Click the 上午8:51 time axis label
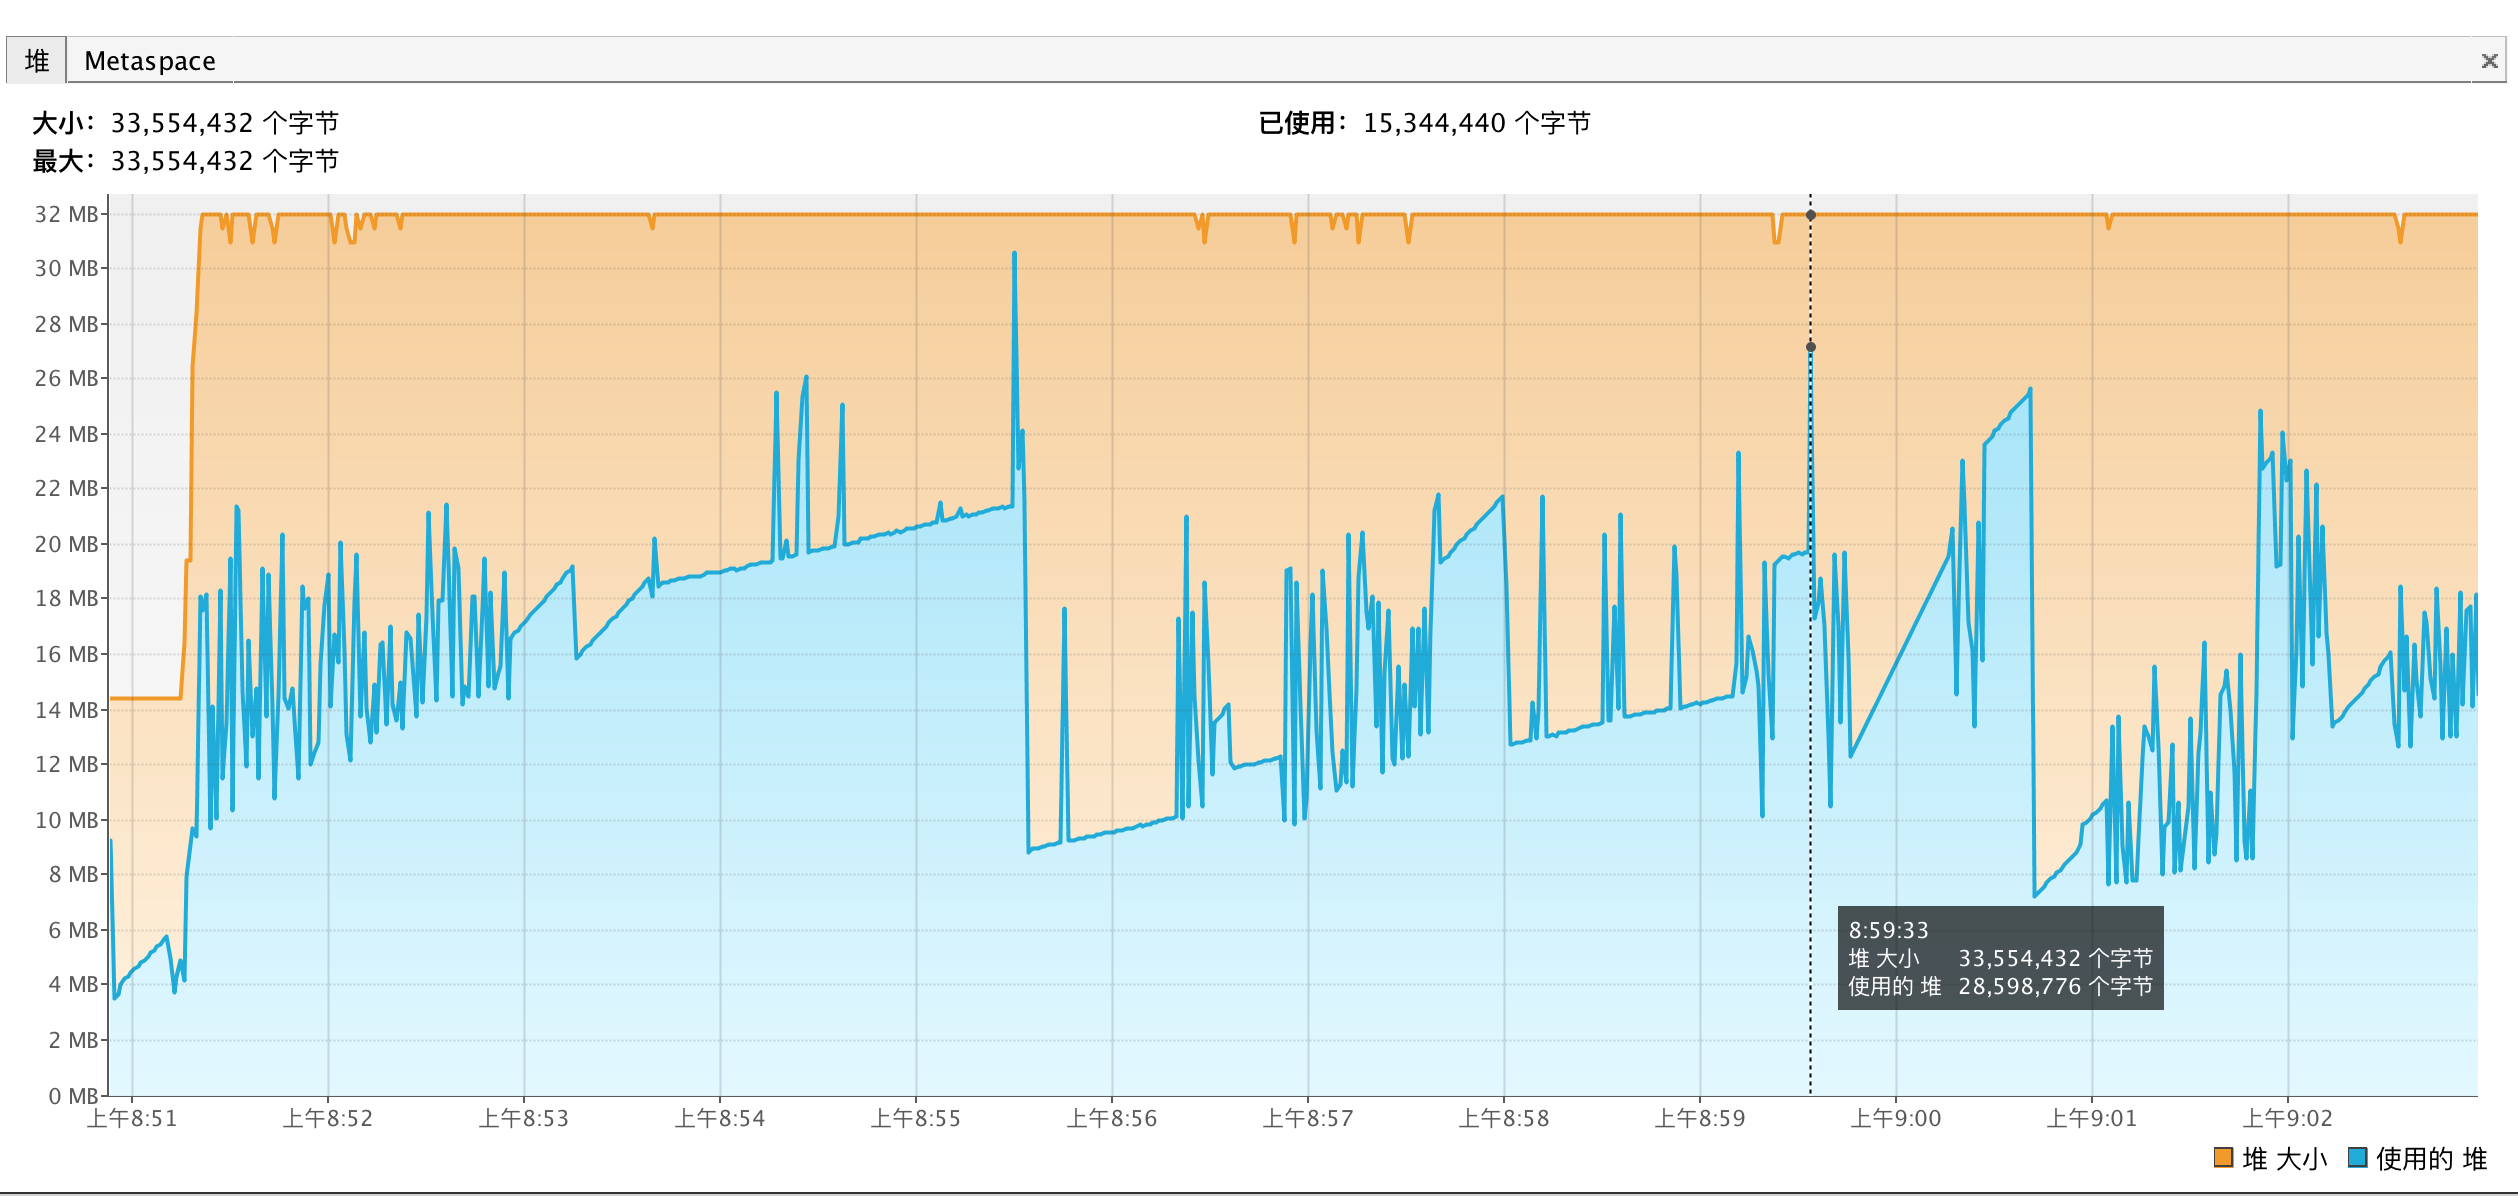 132,1118
